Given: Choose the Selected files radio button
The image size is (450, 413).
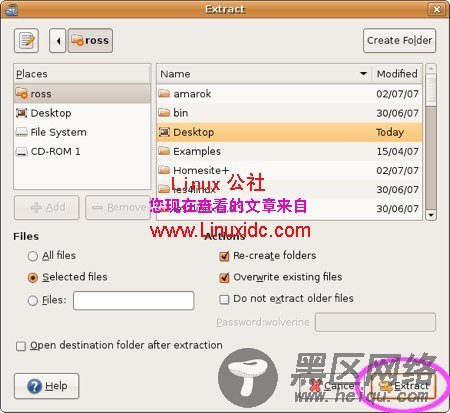Looking at the screenshot, I should pos(33,278).
